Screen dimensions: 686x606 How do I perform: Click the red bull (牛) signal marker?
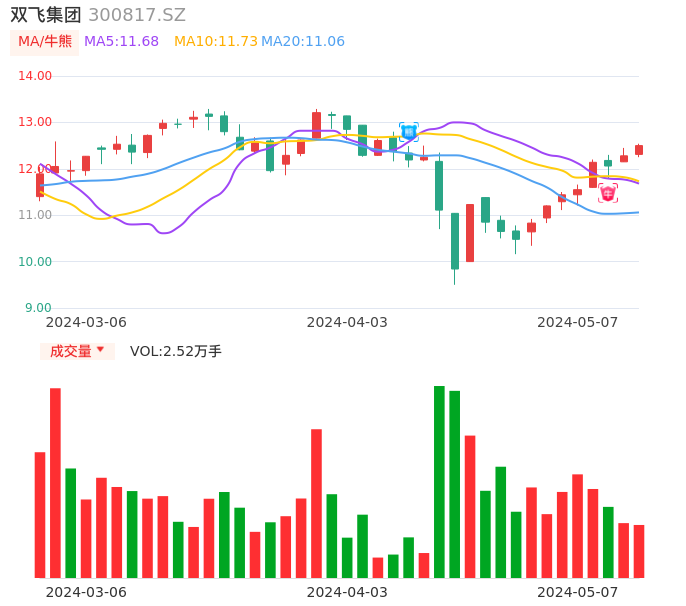608,193
